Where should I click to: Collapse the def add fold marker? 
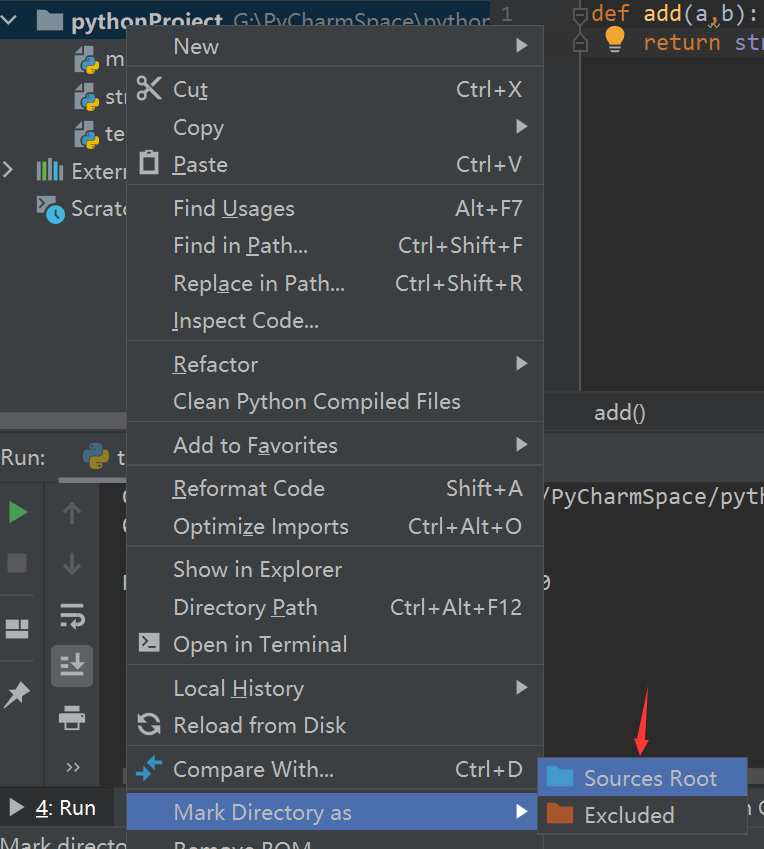click(x=580, y=15)
